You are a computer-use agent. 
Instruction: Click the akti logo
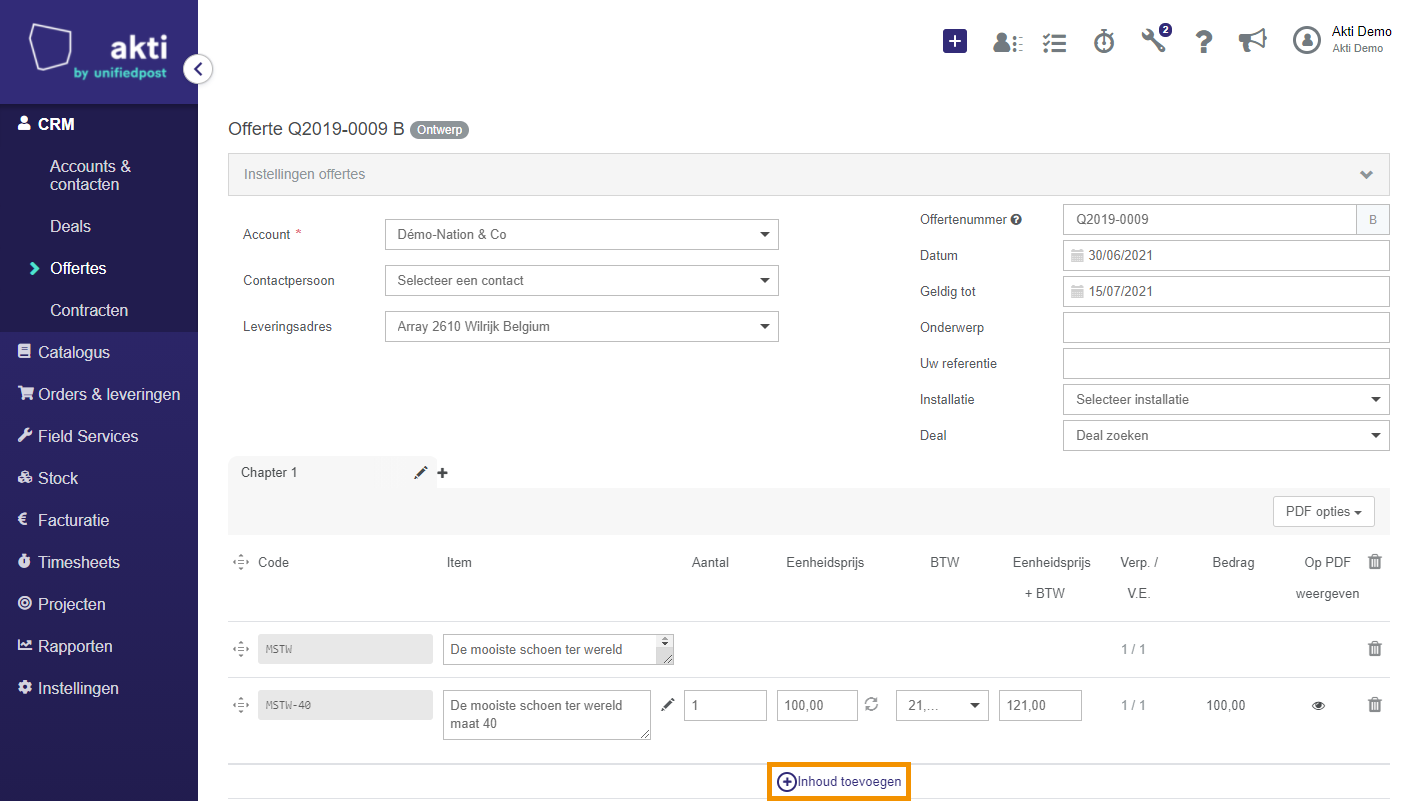(x=98, y=52)
